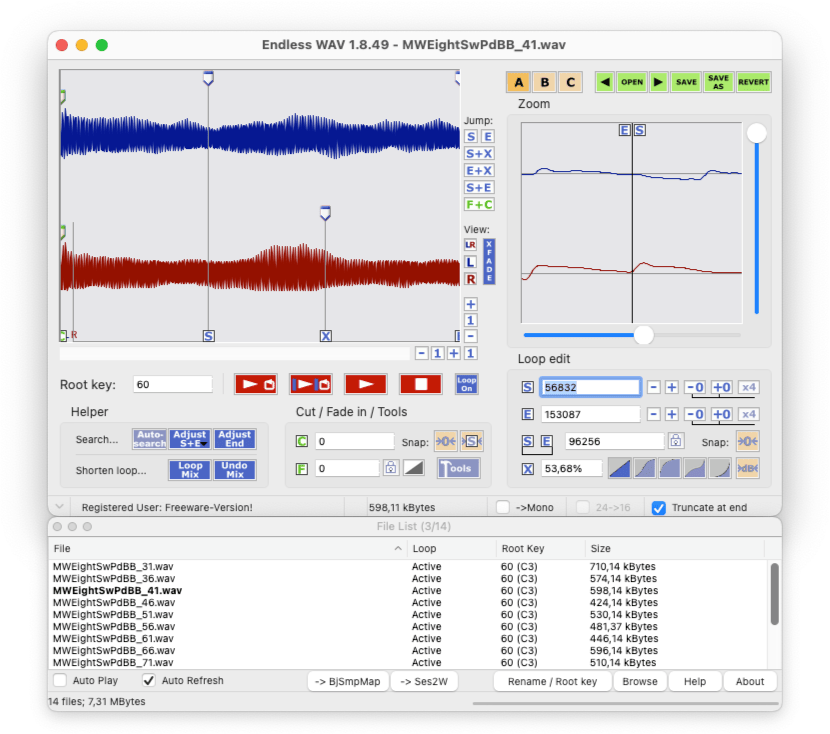Click the loop length field 96256
830x734 pixels.
614,441
